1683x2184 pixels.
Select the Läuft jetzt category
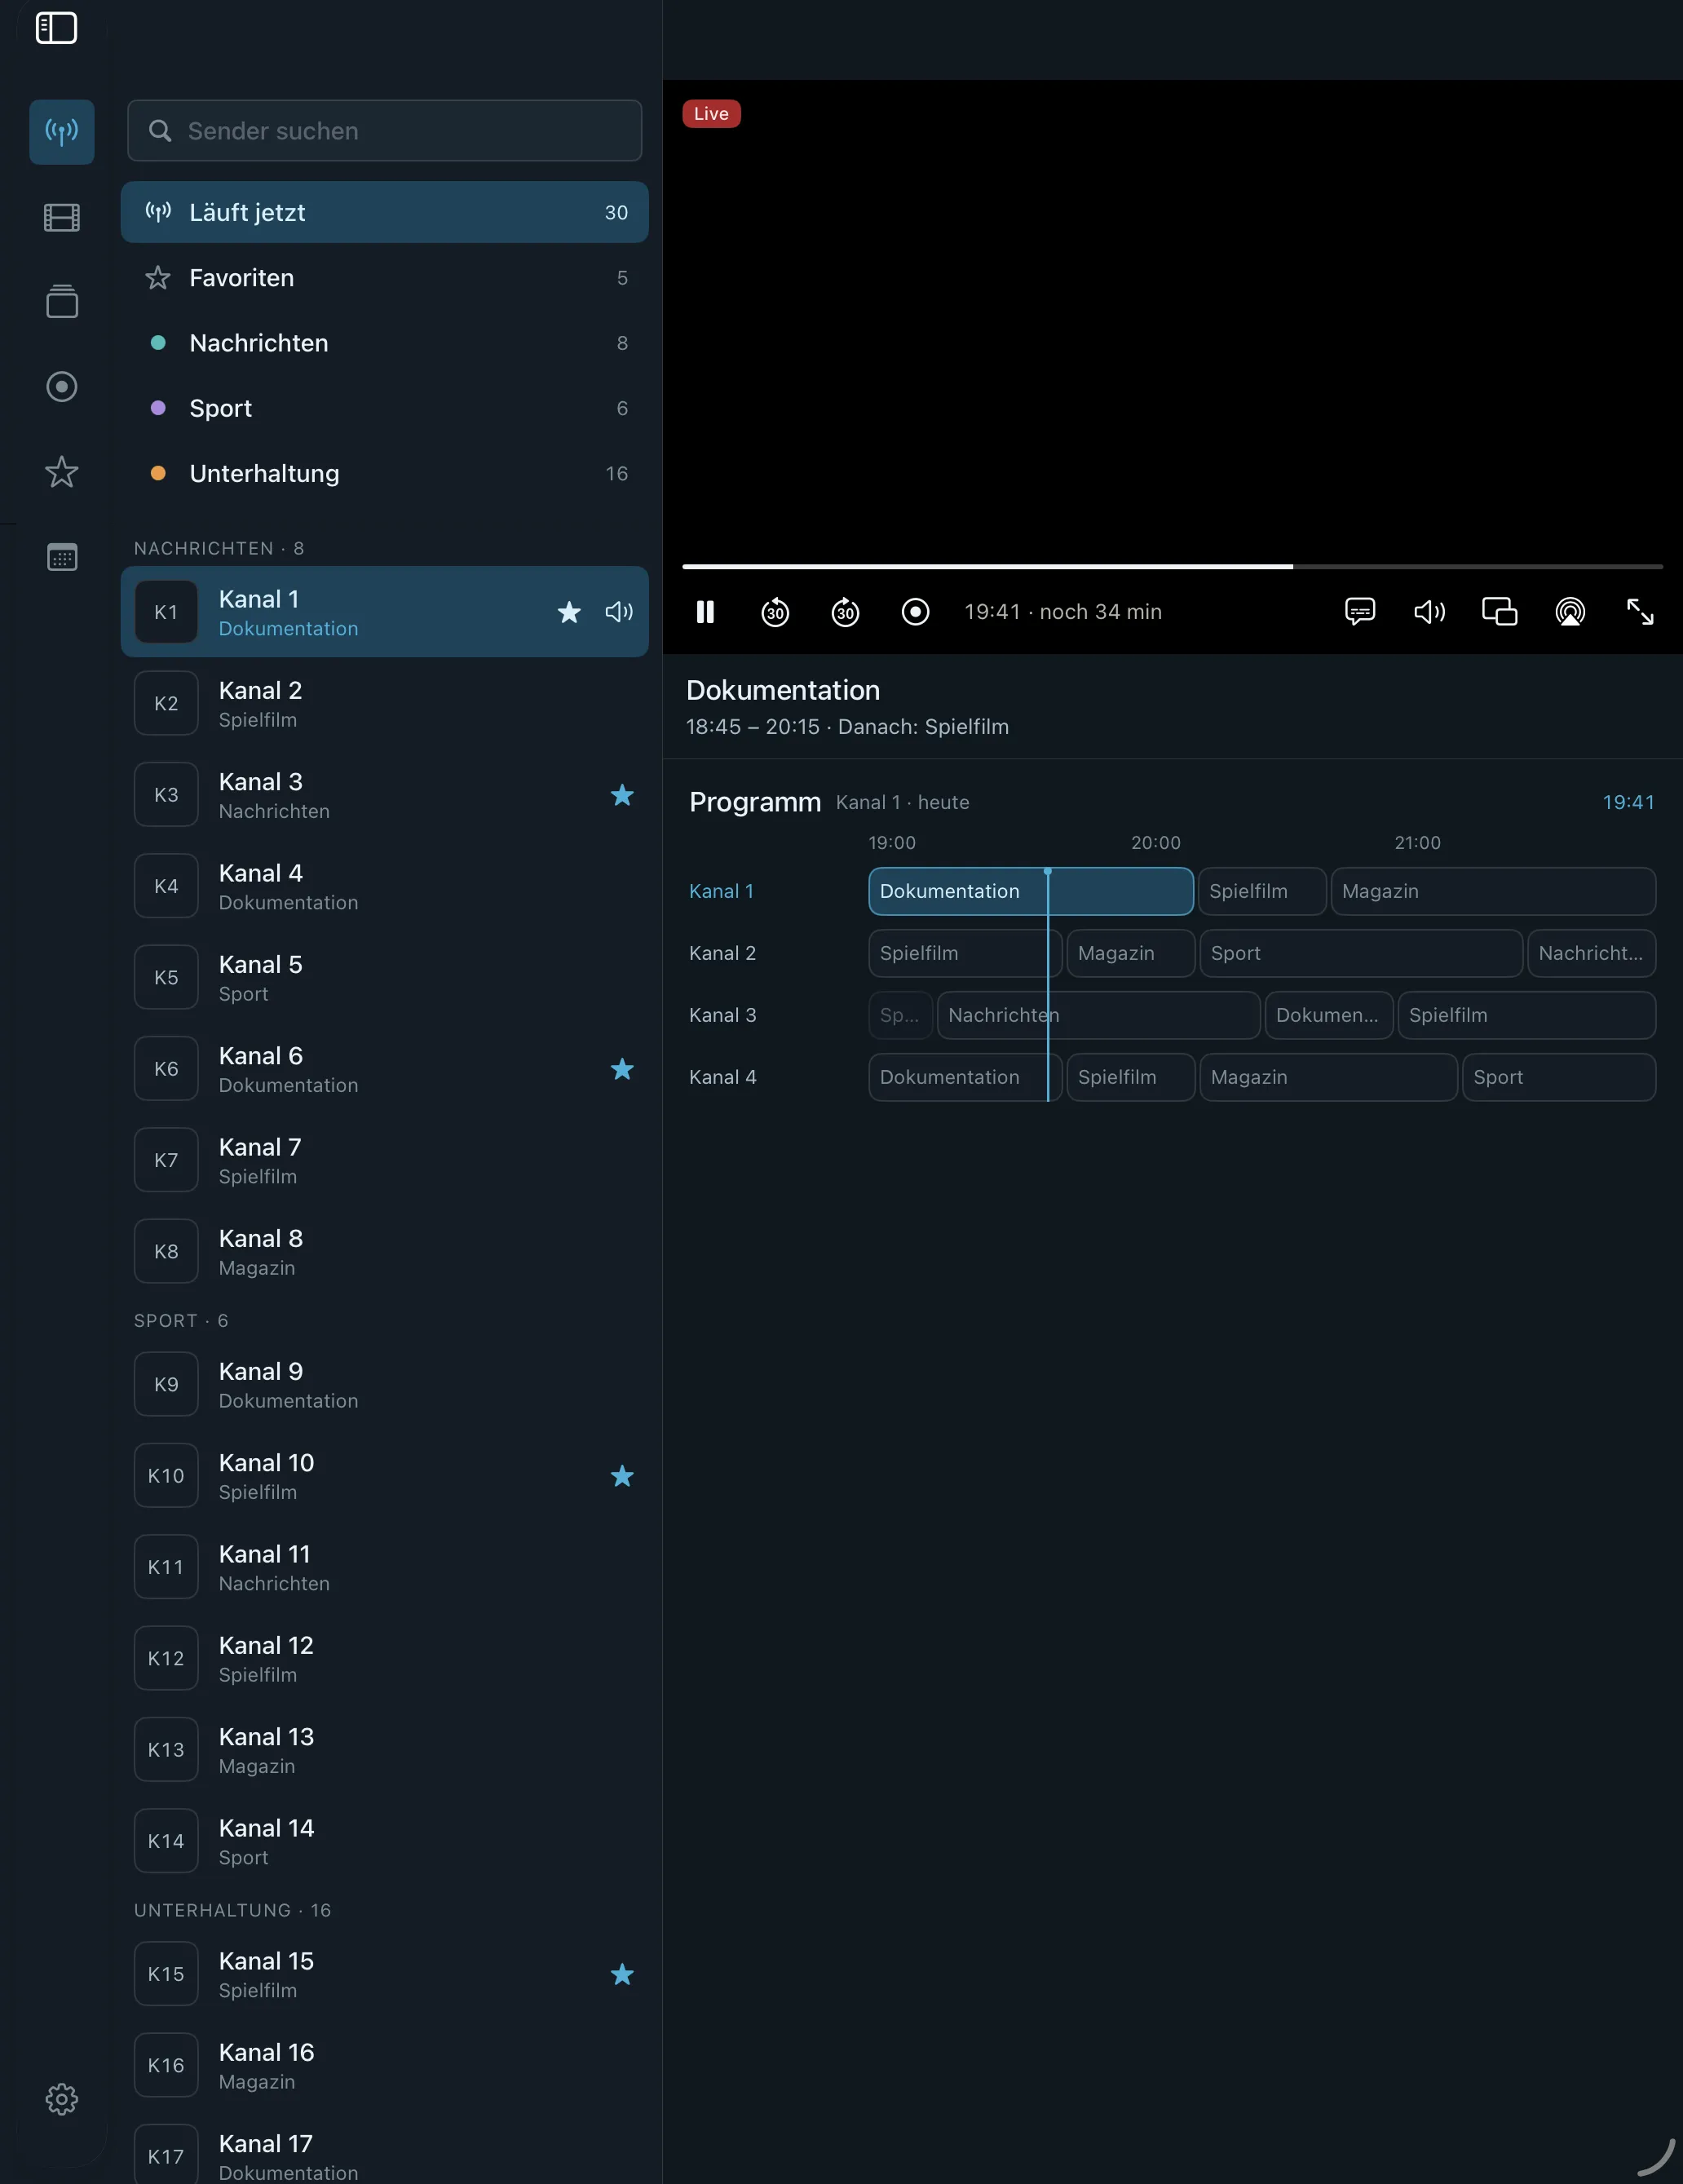(385, 212)
